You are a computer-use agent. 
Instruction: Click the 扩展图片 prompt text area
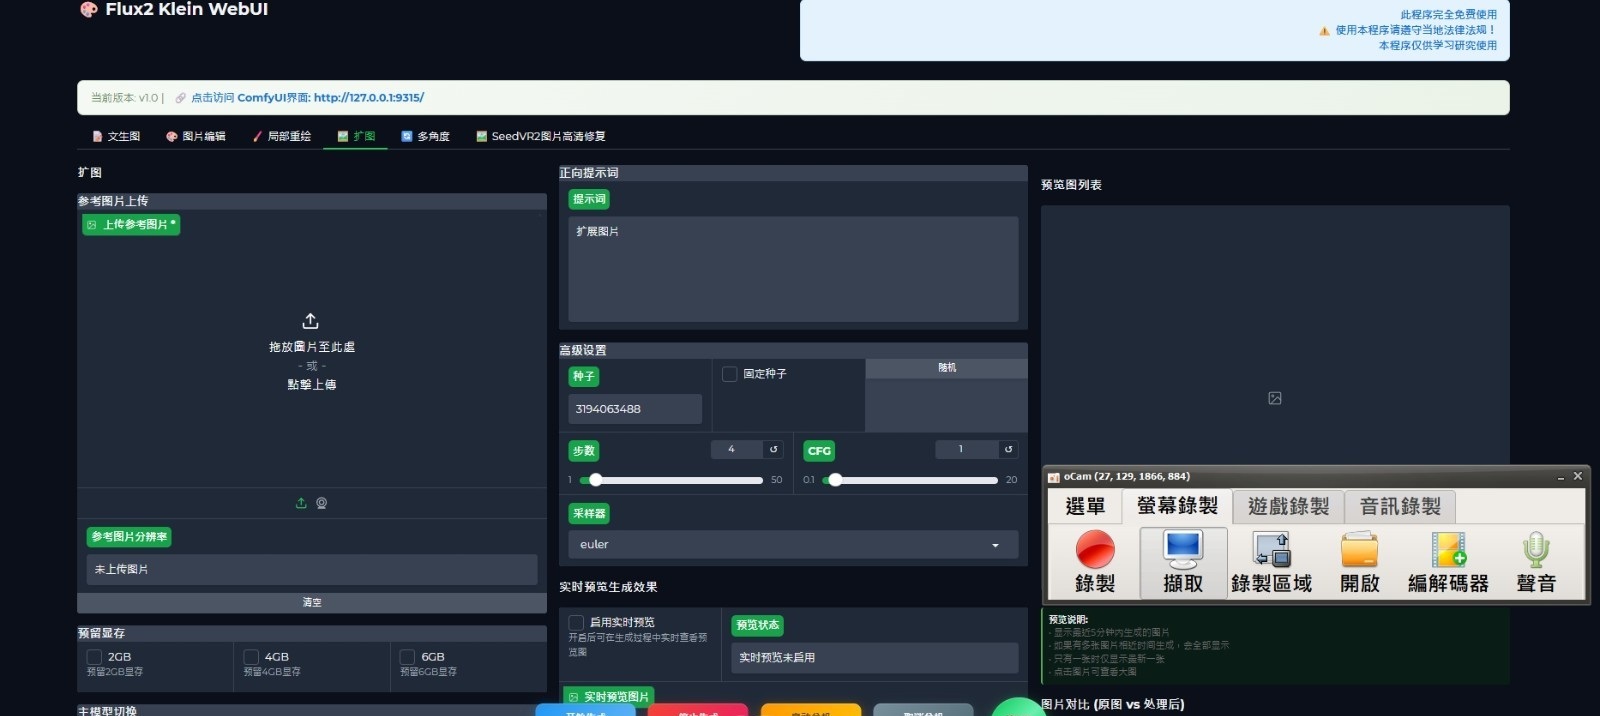[x=793, y=269]
